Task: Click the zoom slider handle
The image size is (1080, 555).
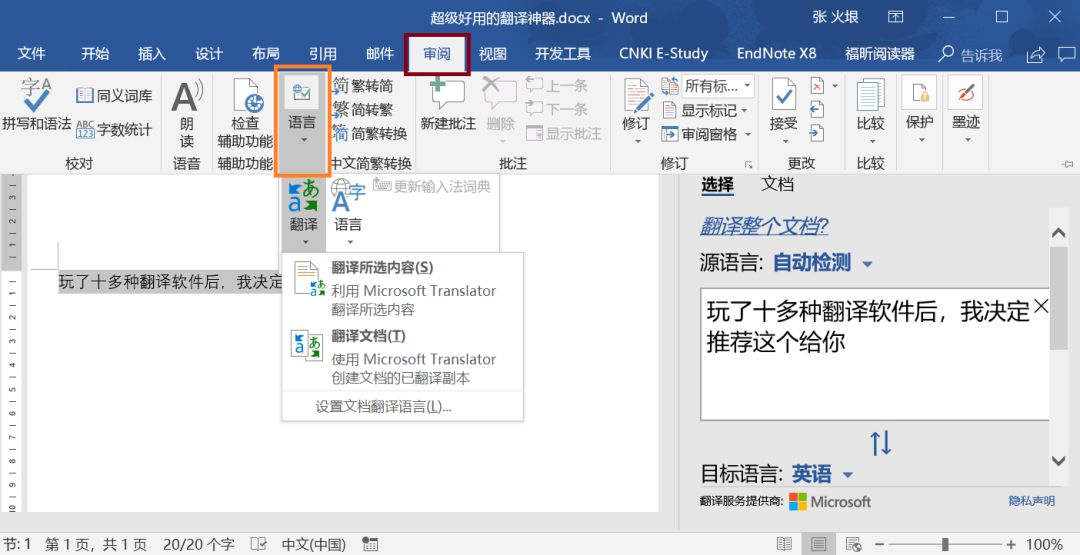Action: pos(947,544)
